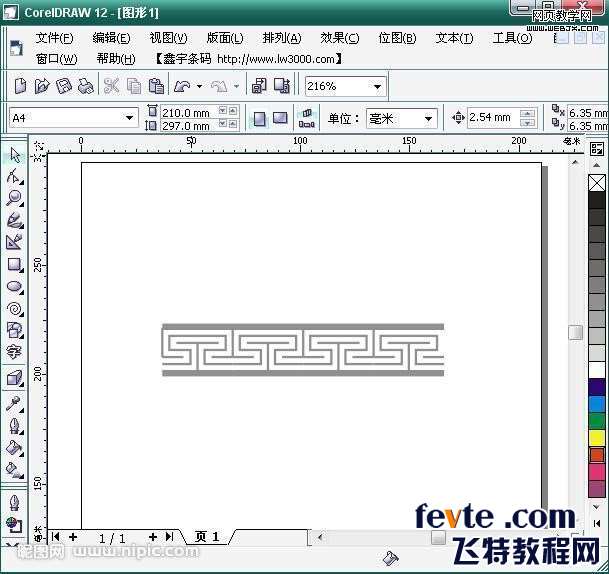Image resolution: width=609 pixels, height=574 pixels.
Task: Click the Print icon
Action: pos(85,86)
